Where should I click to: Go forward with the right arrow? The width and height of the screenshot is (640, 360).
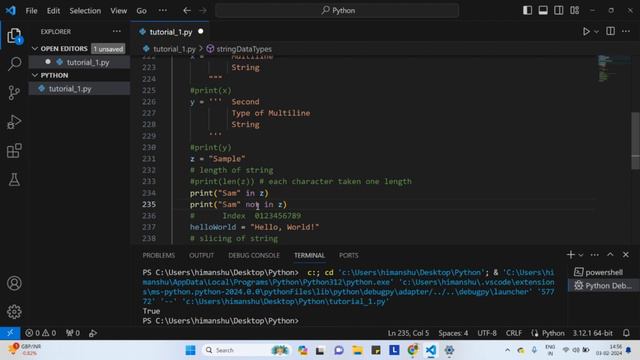click(x=203, y=10)
